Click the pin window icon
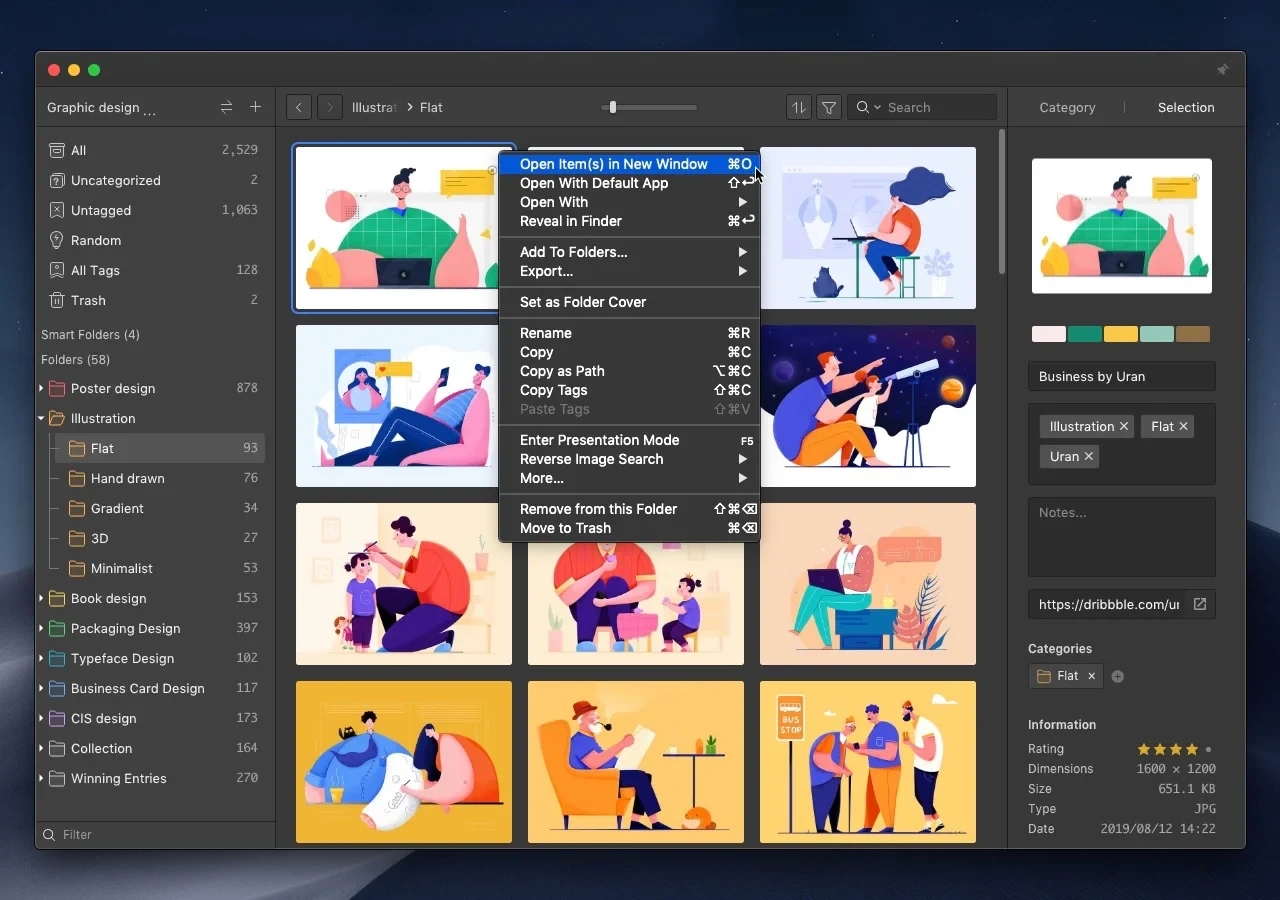The width and height of the screenshot is (1280, 900). (x=1222, y=70)
